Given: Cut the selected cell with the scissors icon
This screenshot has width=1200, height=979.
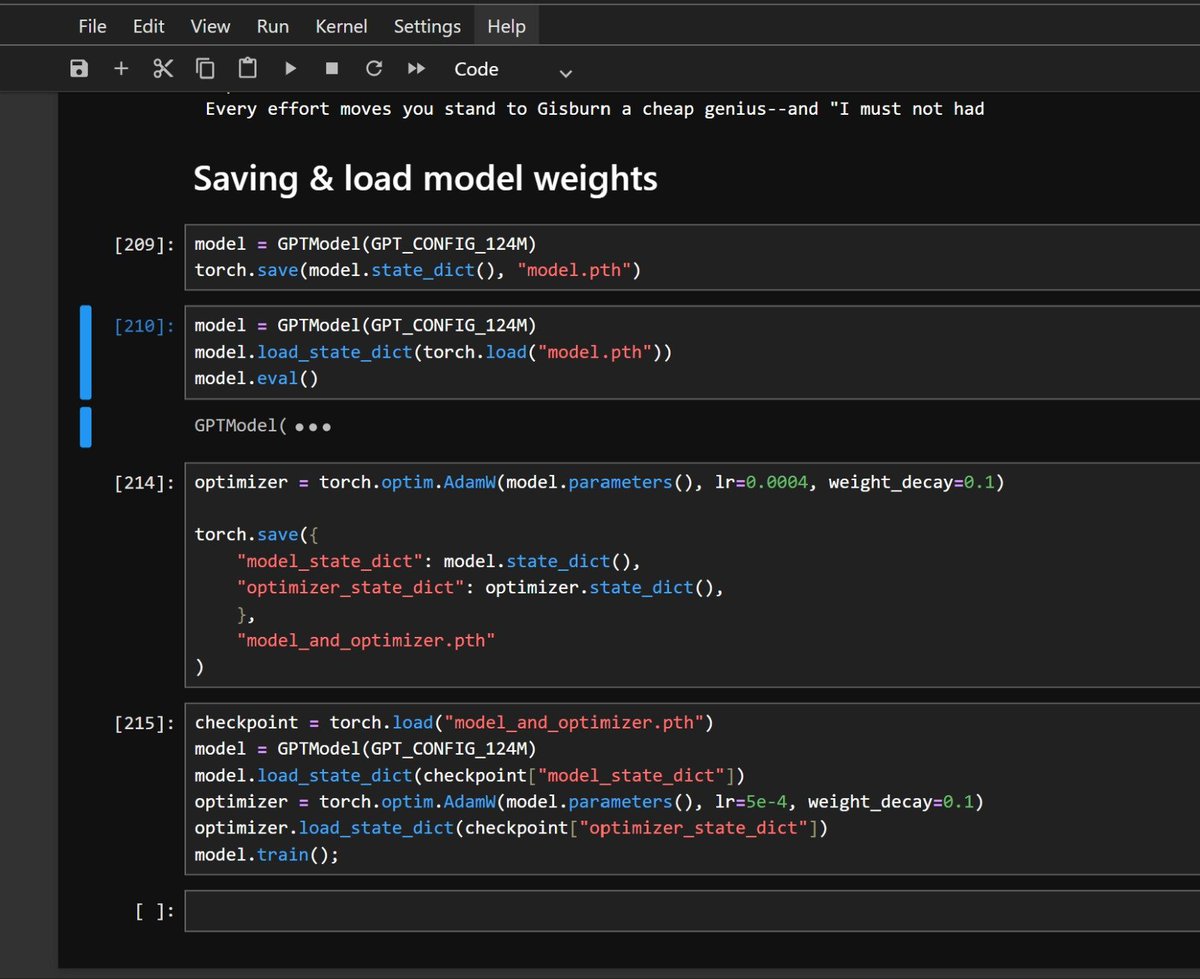Looking at the screenshot, I should click(163, 69).
